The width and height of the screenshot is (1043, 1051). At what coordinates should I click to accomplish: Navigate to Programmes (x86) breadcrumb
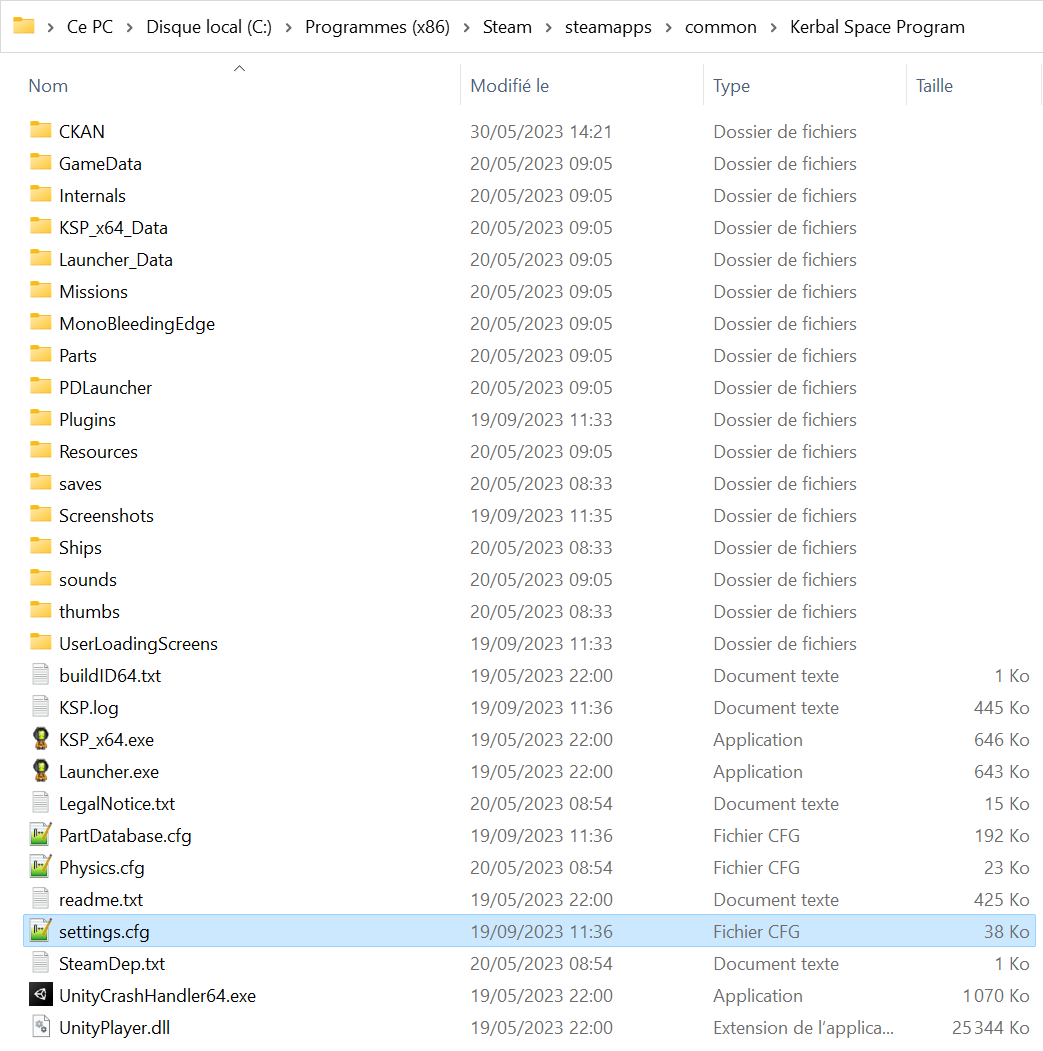377,27
